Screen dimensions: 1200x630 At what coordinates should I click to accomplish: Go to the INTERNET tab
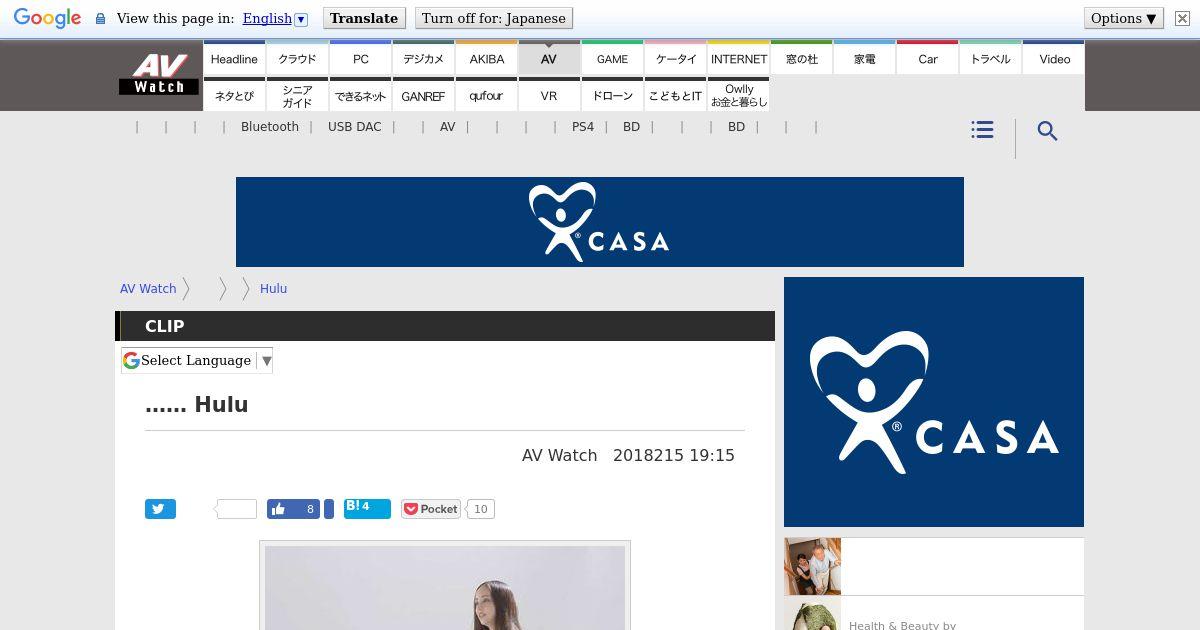click(738, 58)
